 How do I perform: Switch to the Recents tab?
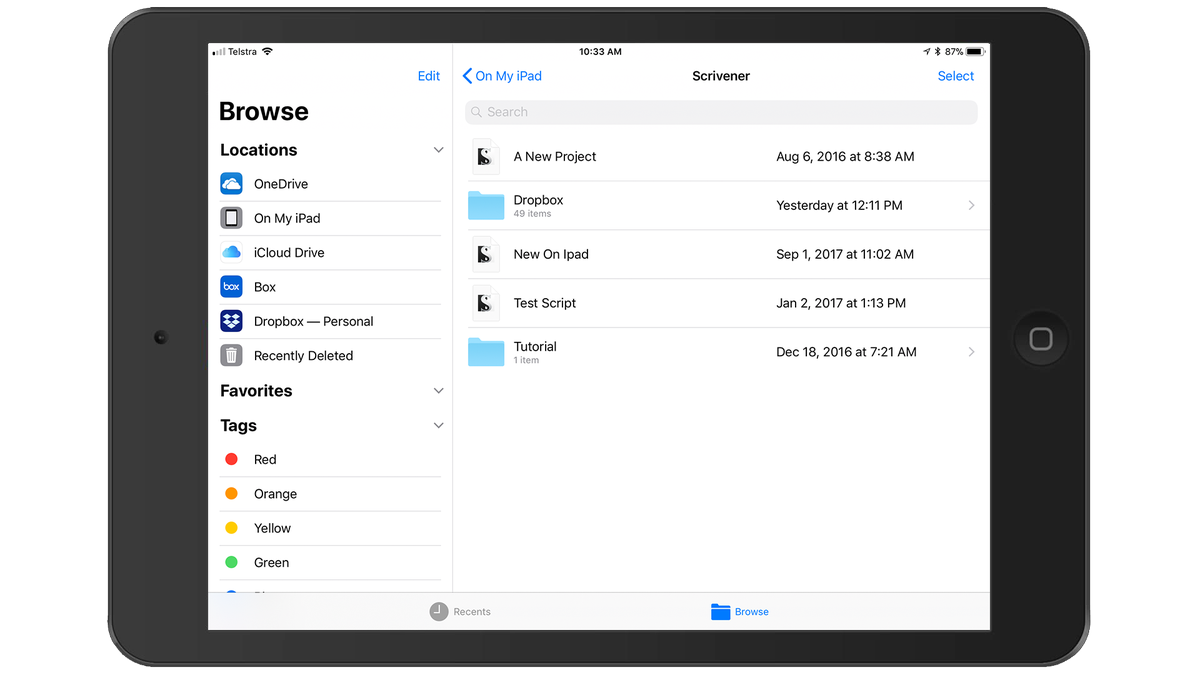pyautogui.click(x=460, y=612)
